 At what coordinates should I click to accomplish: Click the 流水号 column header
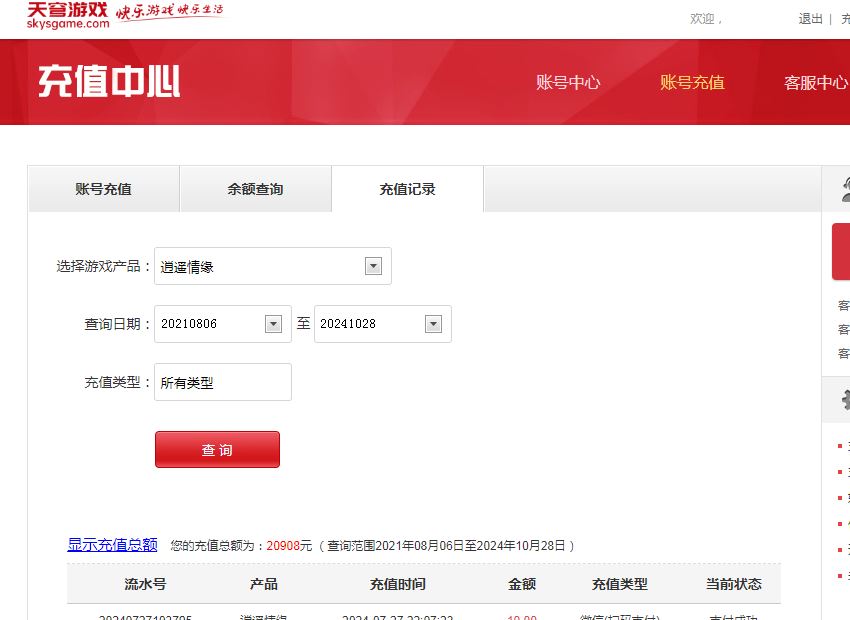(x=145, y=584)
